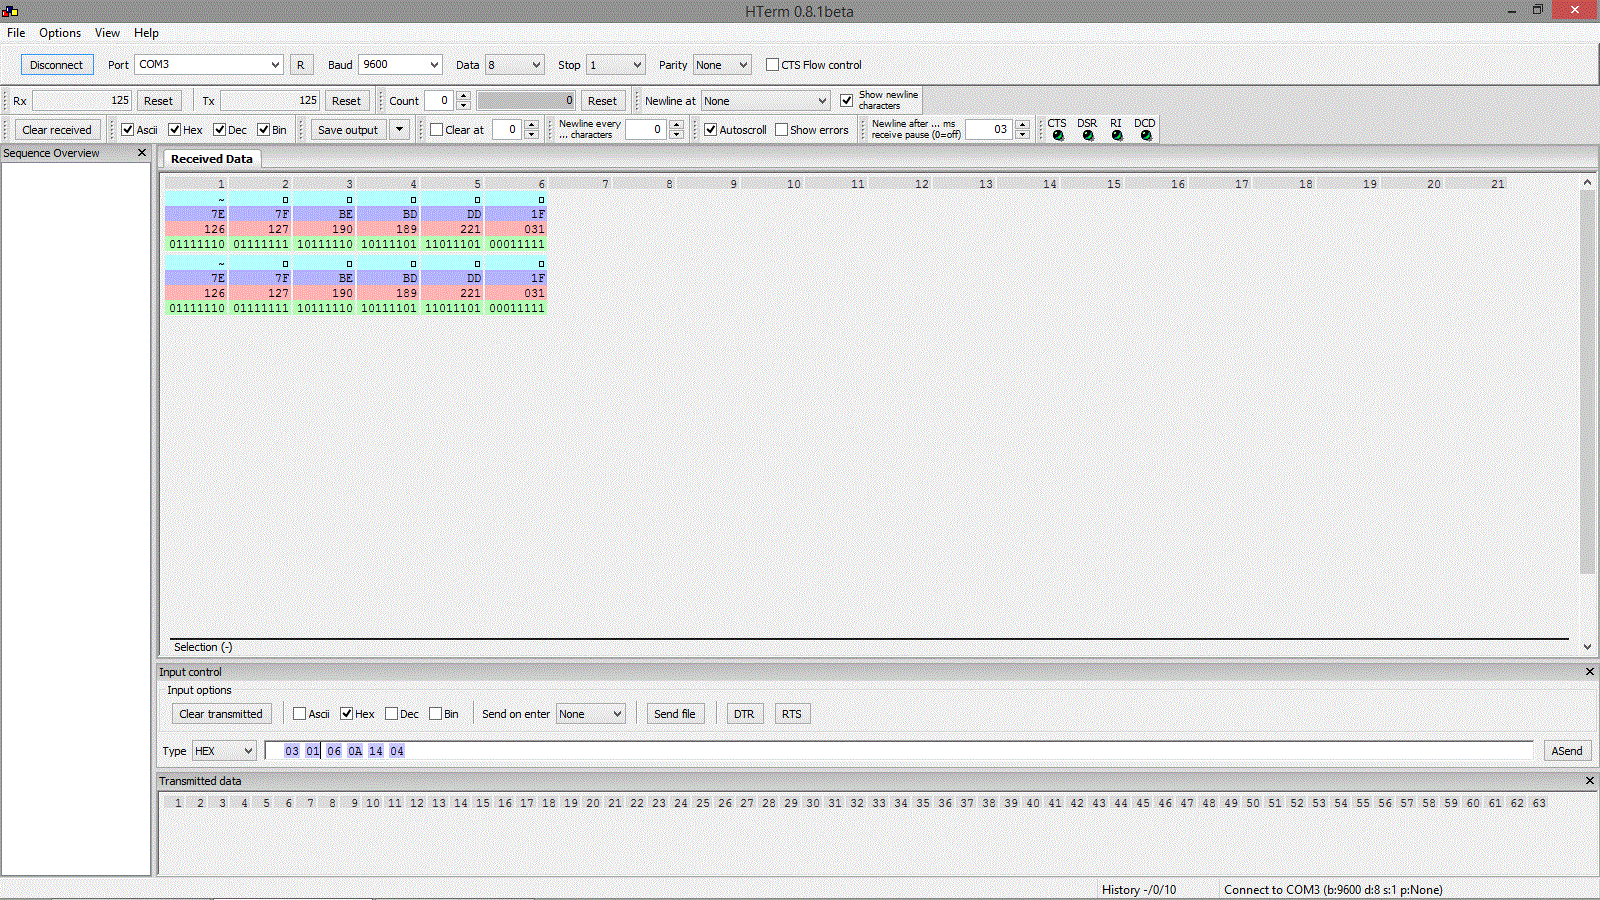Reset the Tx counter
This screenshot has width=1600, height=900.
point(346,101)
